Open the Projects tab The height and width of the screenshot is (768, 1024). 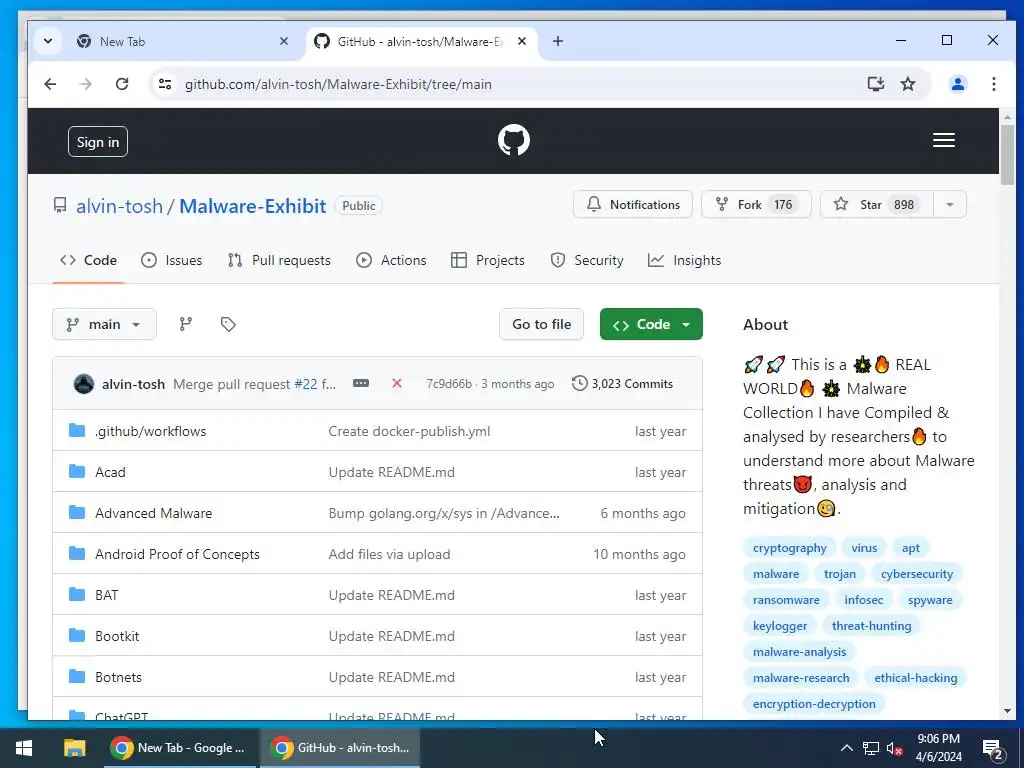click(488, 260)
